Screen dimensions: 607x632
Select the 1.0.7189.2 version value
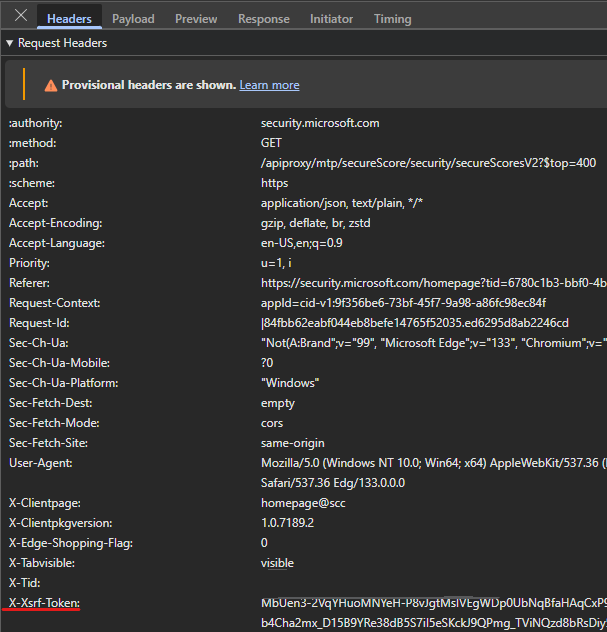287,523
